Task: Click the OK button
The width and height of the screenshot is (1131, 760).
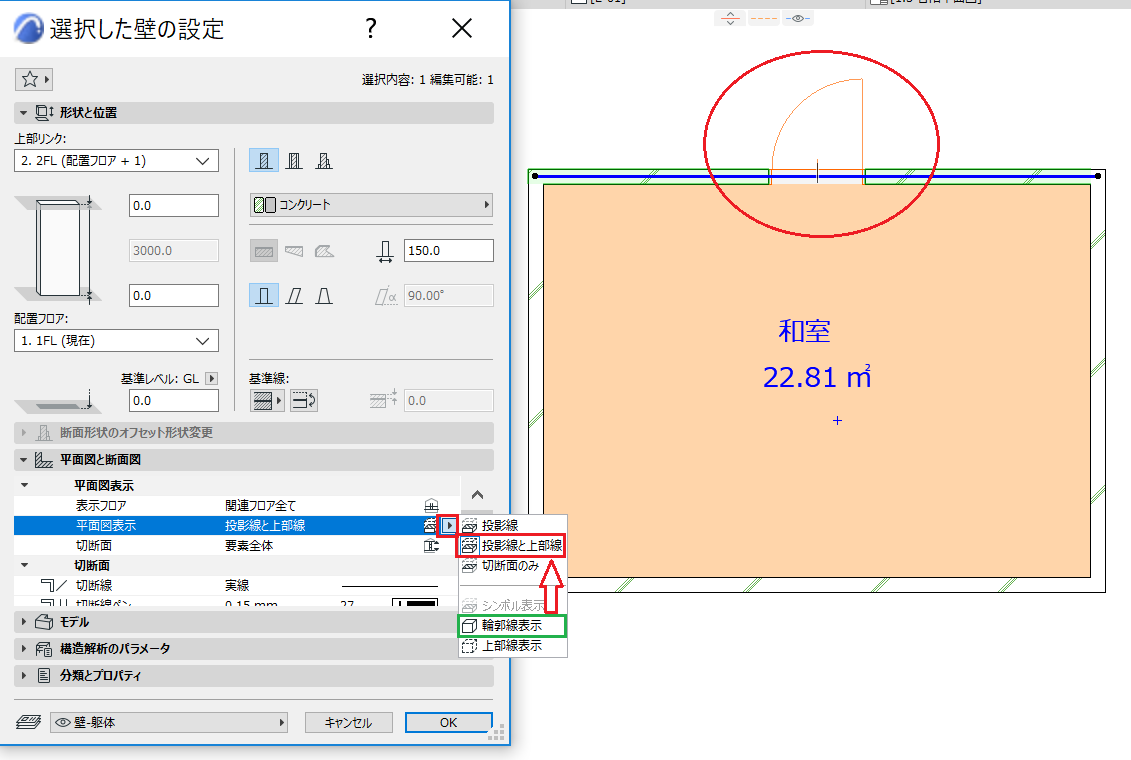Action: tap(448, 723)
